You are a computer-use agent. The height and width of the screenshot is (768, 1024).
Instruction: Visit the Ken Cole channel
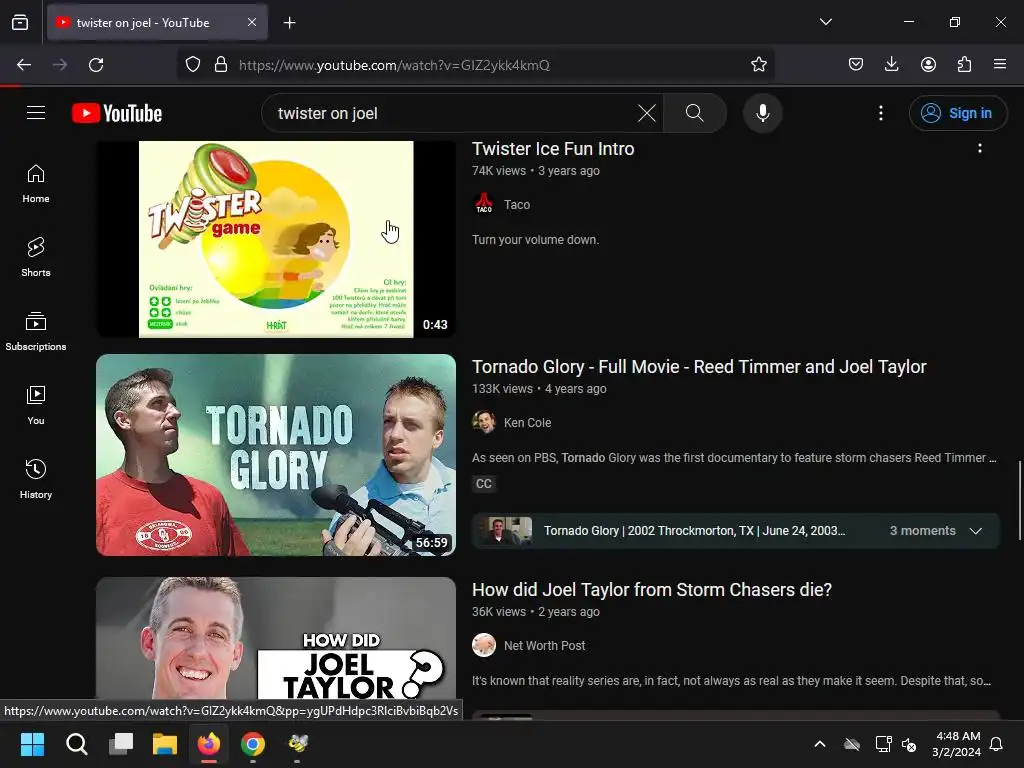527,423
